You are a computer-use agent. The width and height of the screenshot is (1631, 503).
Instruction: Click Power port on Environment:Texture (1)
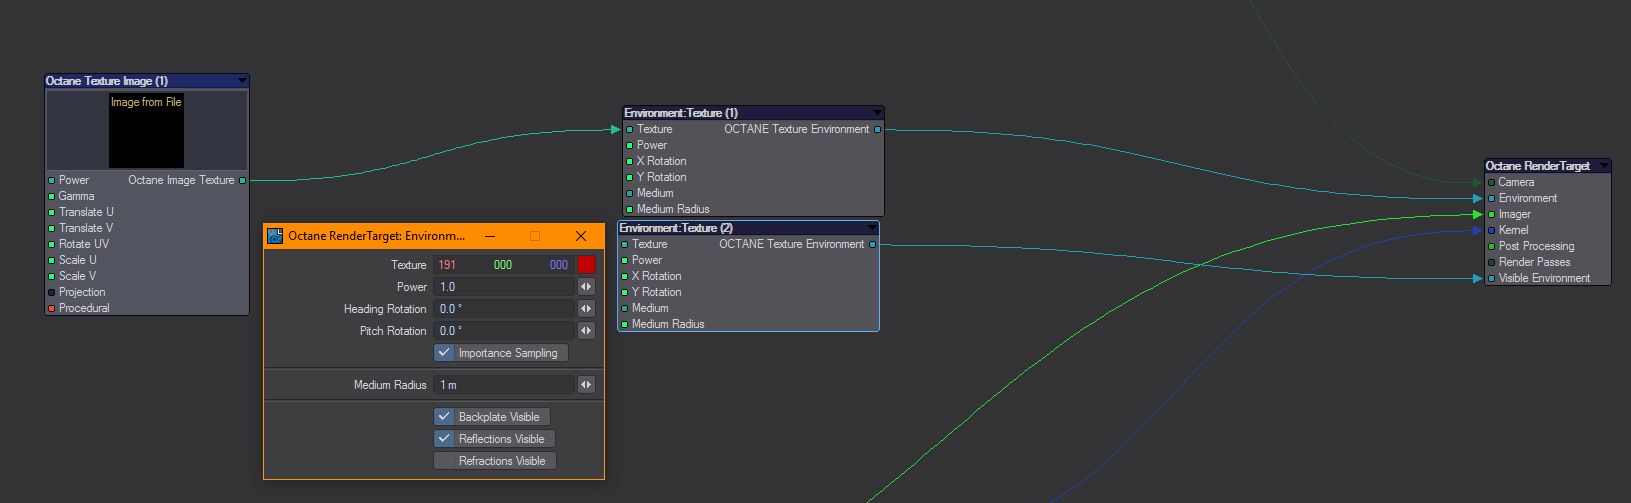[629, 146]
